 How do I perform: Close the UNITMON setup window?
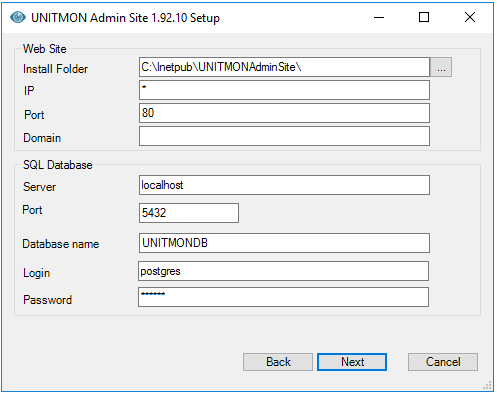pos(470,17)
